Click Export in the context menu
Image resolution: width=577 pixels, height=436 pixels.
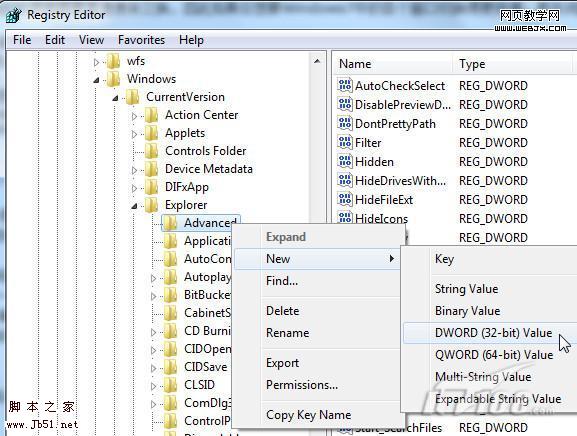282,363
